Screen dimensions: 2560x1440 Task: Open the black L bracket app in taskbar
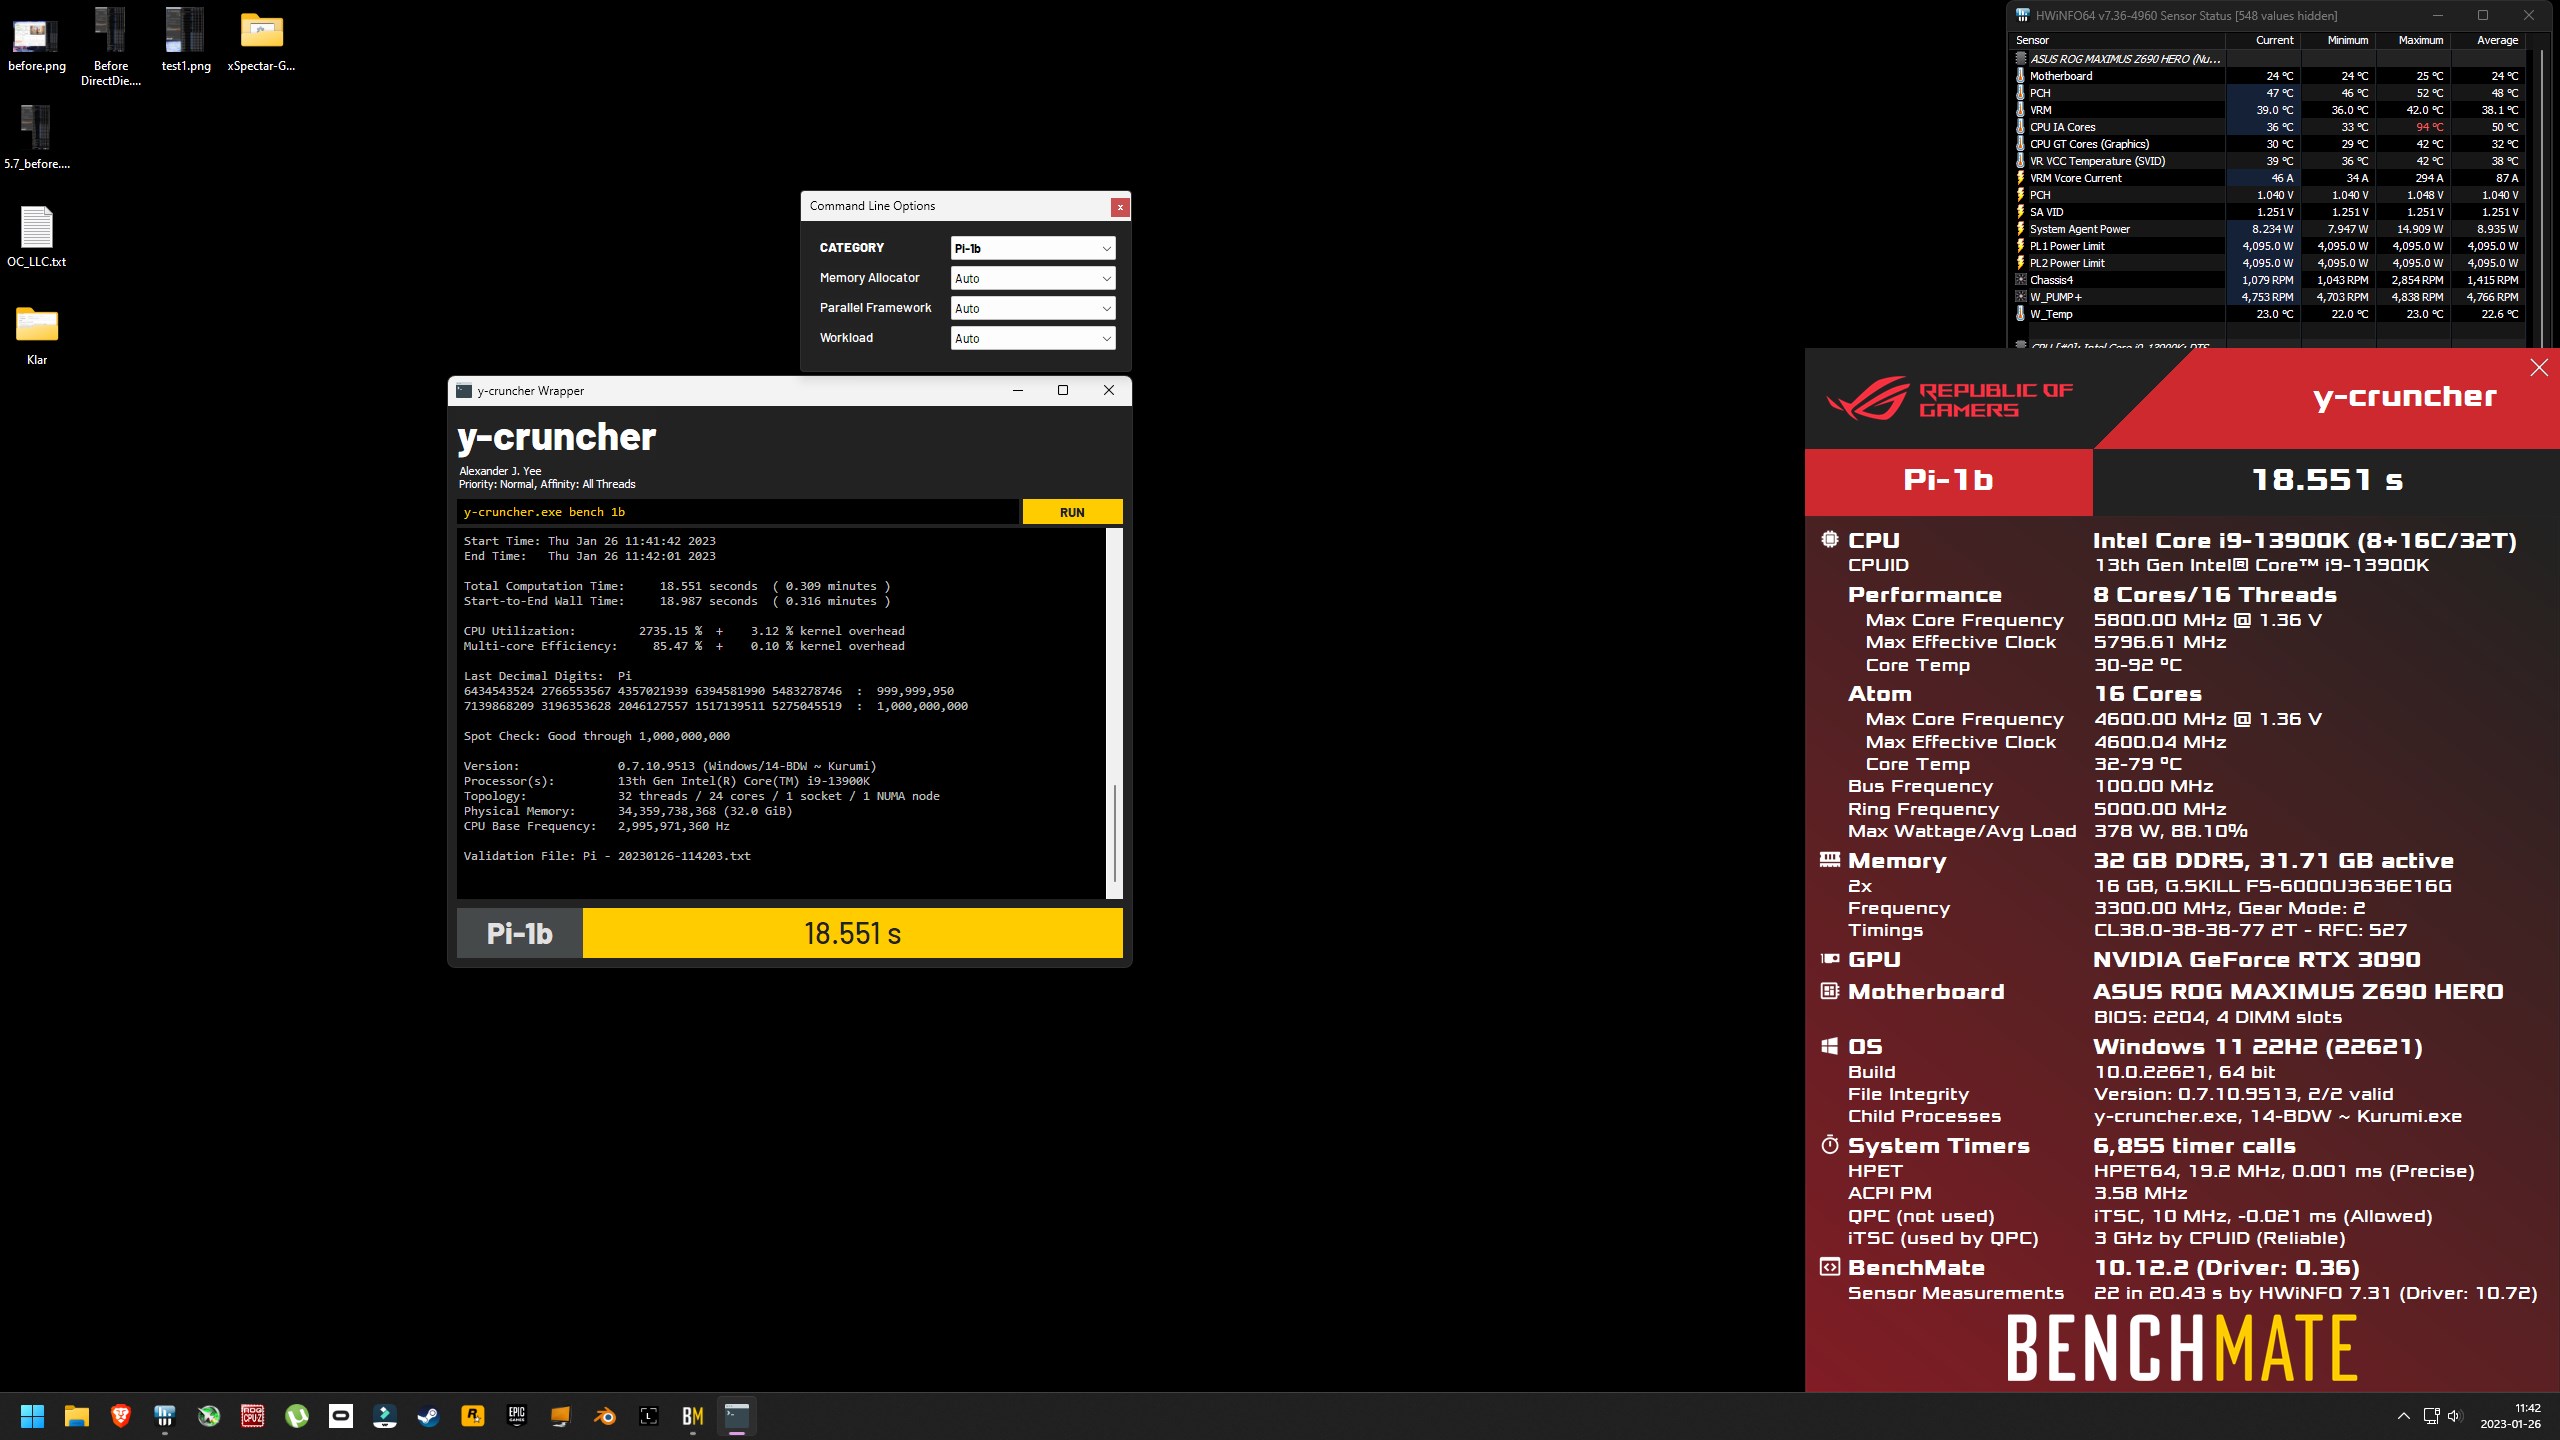(x=649, y=1416)
